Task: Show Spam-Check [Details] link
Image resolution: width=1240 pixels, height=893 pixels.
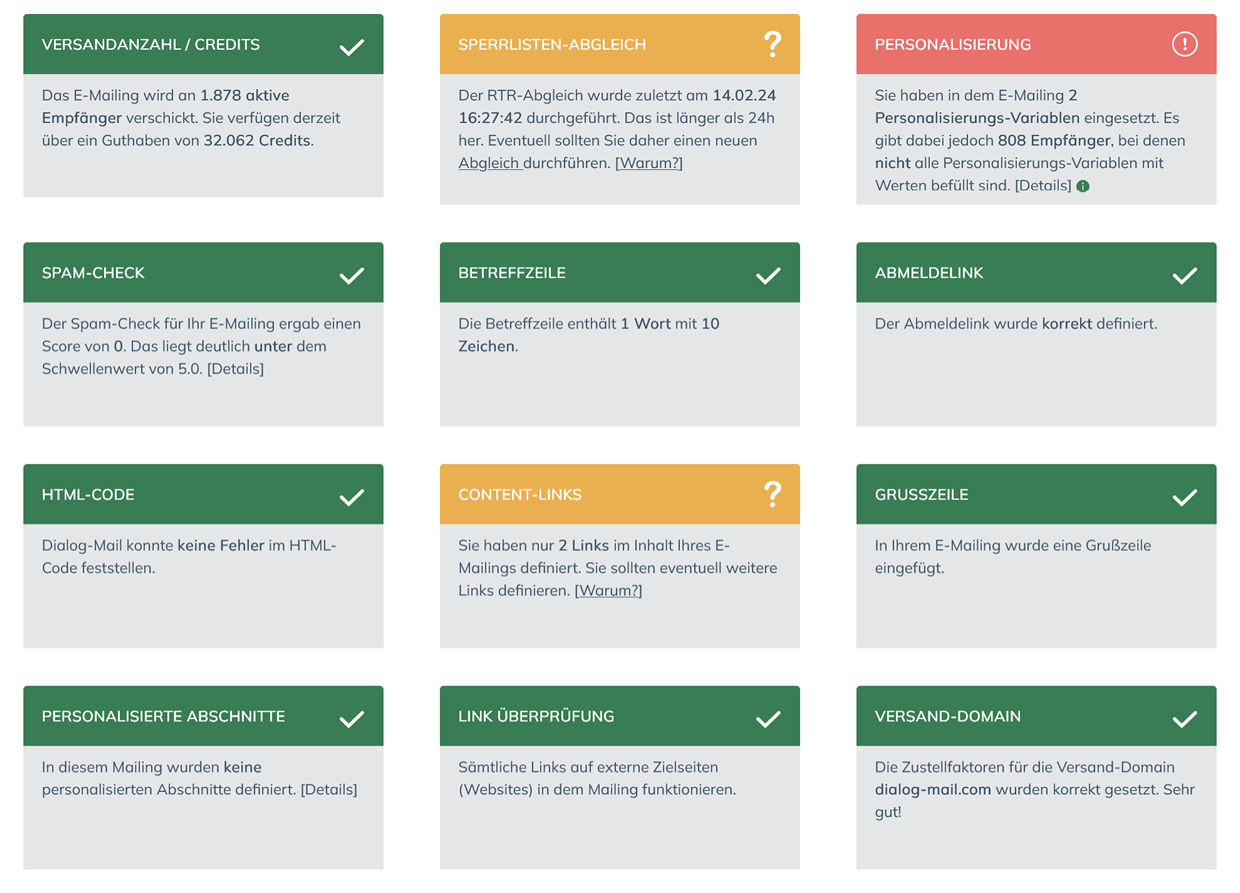Action: coord(235,368)
